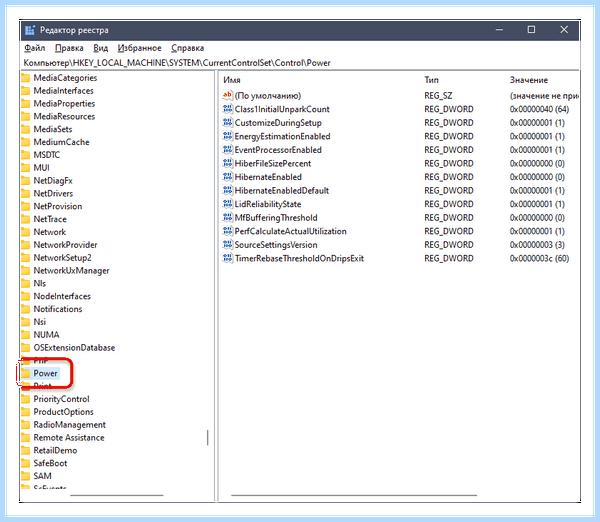Click the EventProcessorEnabled DWORD icon
Screen dimensions: 600x522
[227, 150]
